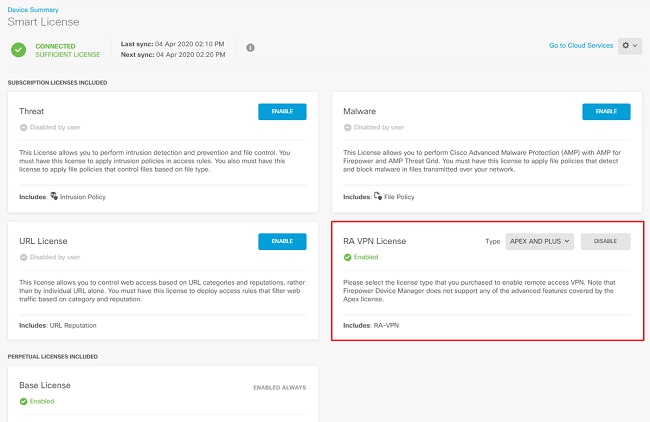Click the Base License card title
Screen dimensions: 650x422
[x=45, y=385]
